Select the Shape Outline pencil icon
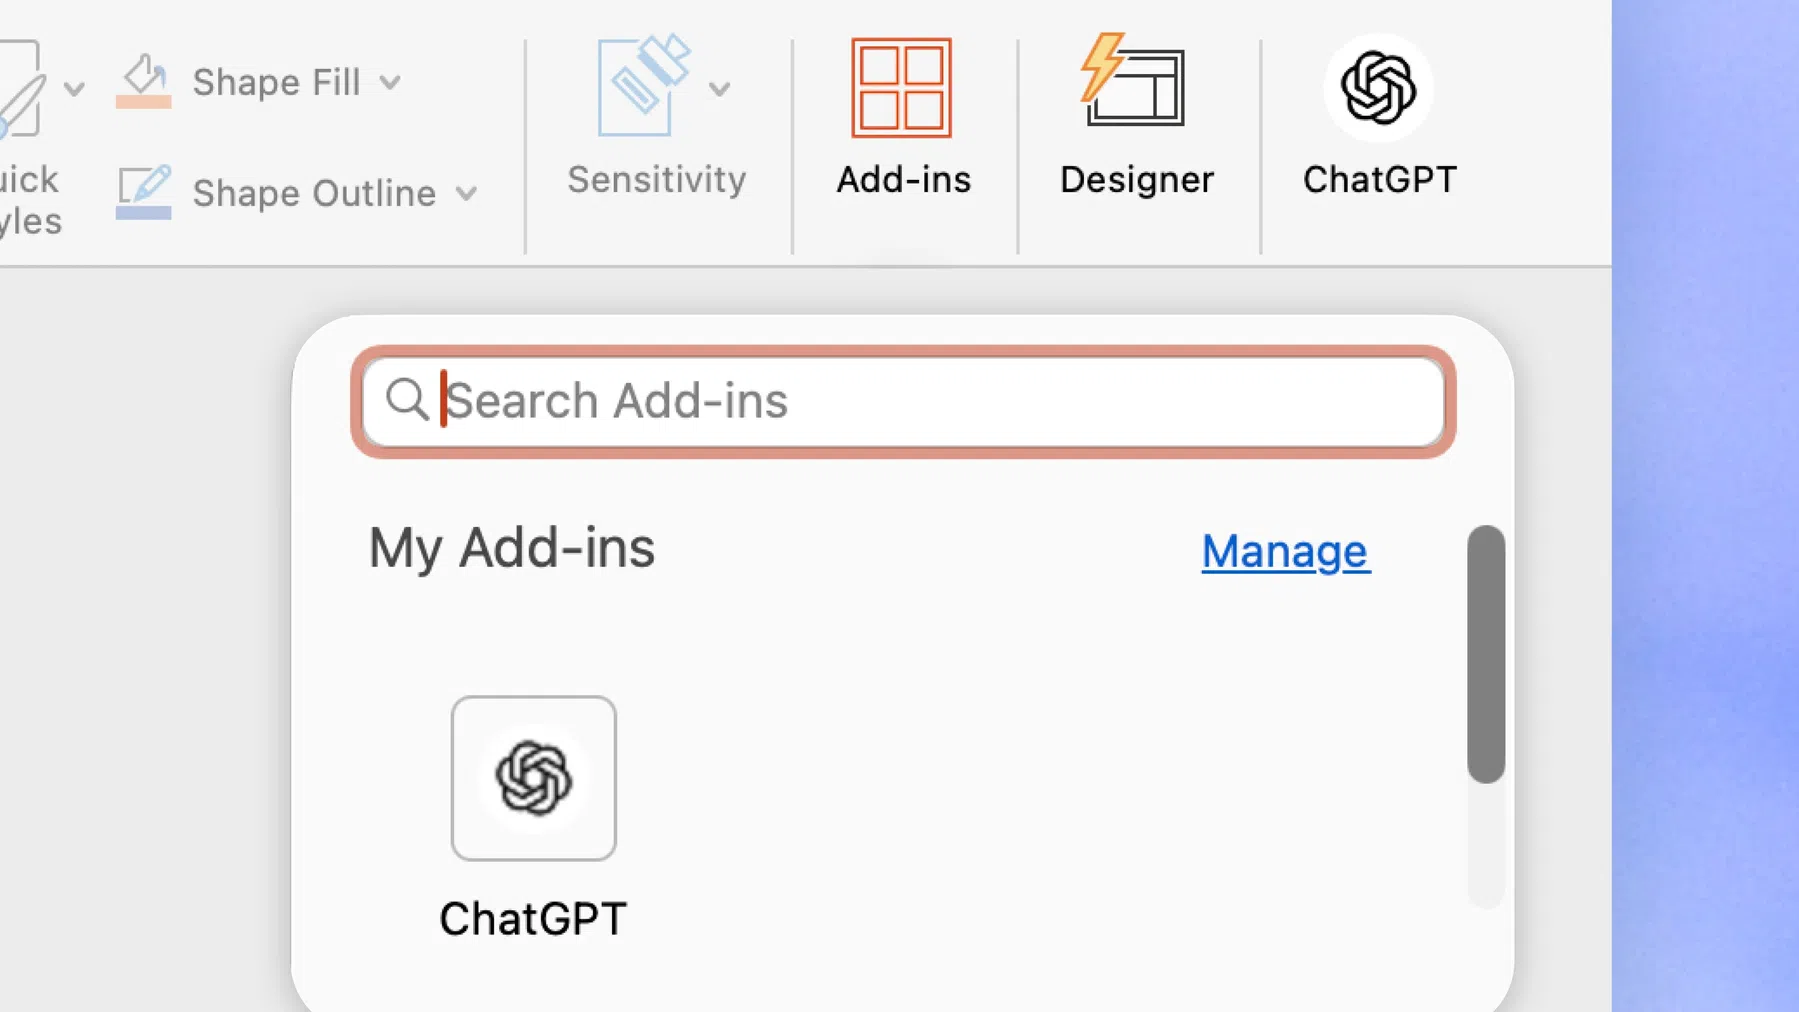 point(144,185)
